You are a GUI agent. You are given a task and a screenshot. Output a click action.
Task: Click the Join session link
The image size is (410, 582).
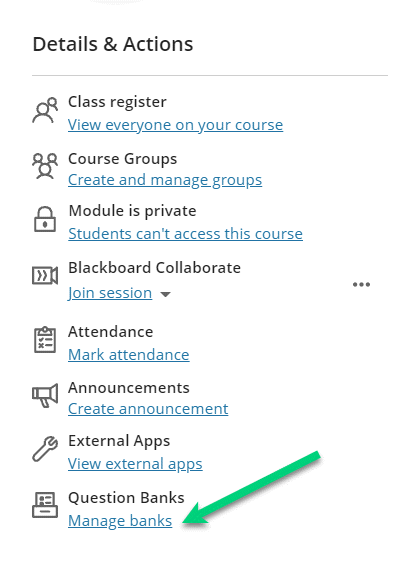pos(110,293)
